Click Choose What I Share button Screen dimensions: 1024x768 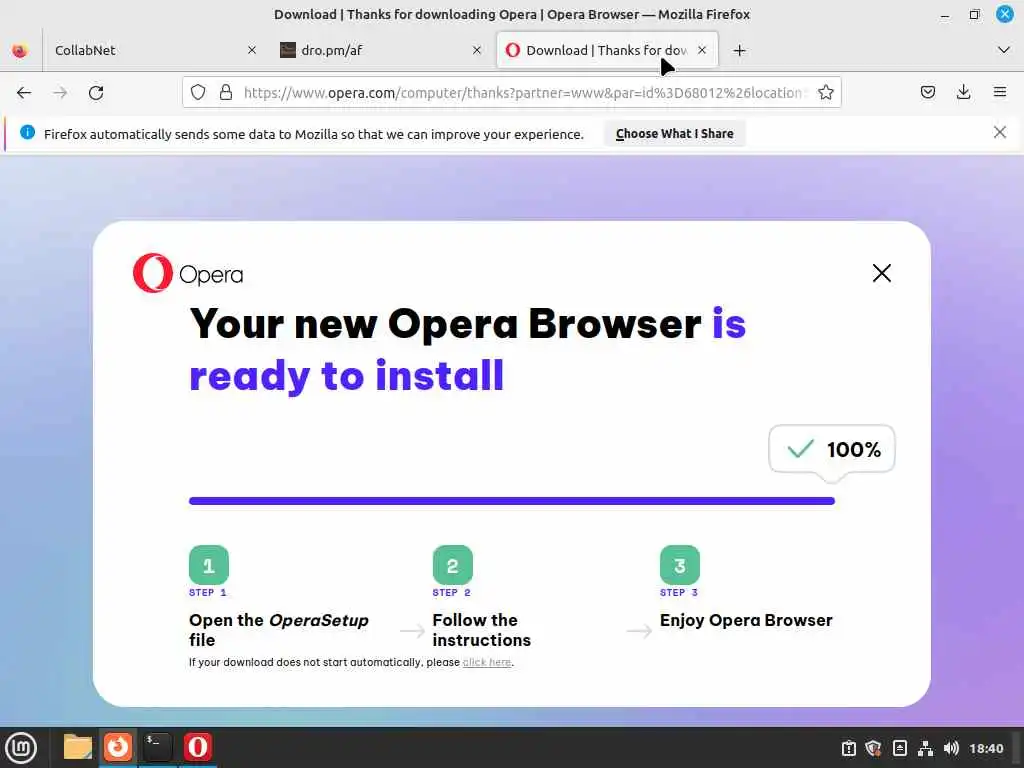675,134
